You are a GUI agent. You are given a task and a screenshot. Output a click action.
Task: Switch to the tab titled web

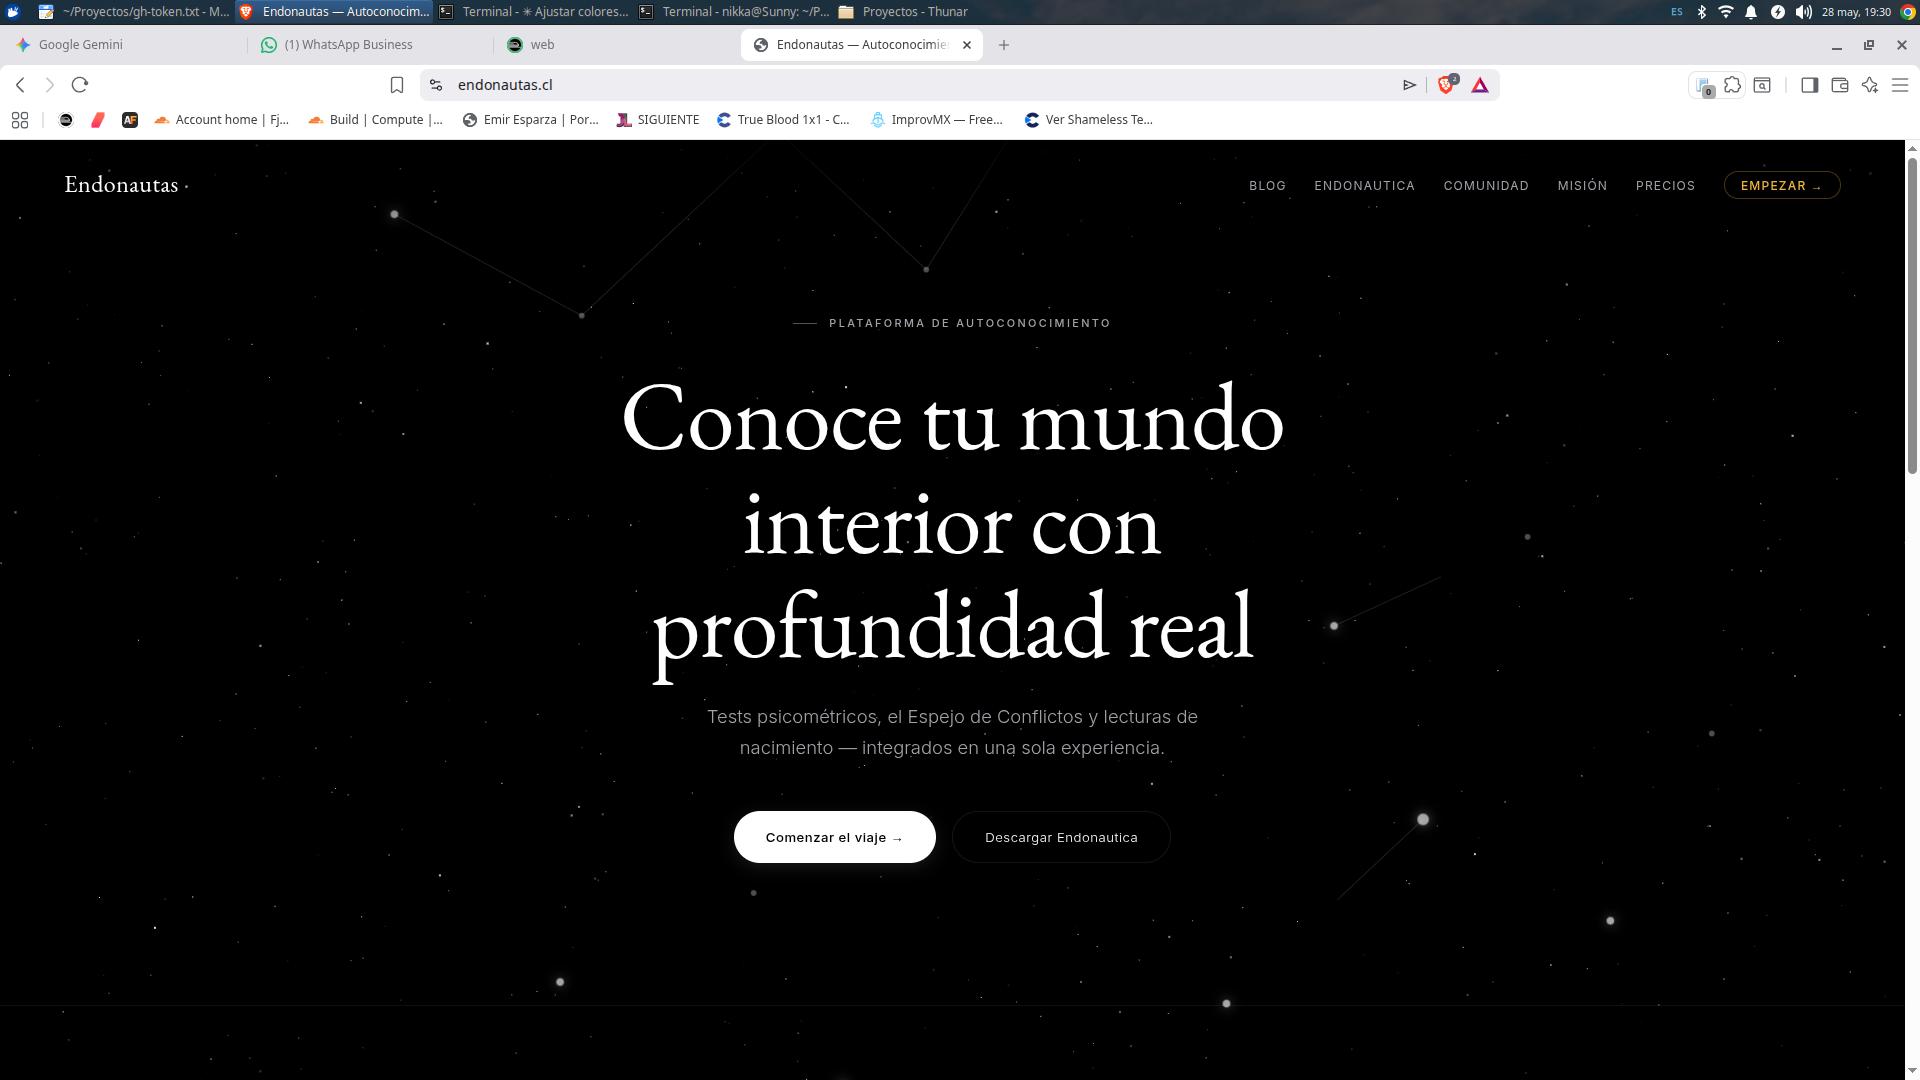[616, 45]
